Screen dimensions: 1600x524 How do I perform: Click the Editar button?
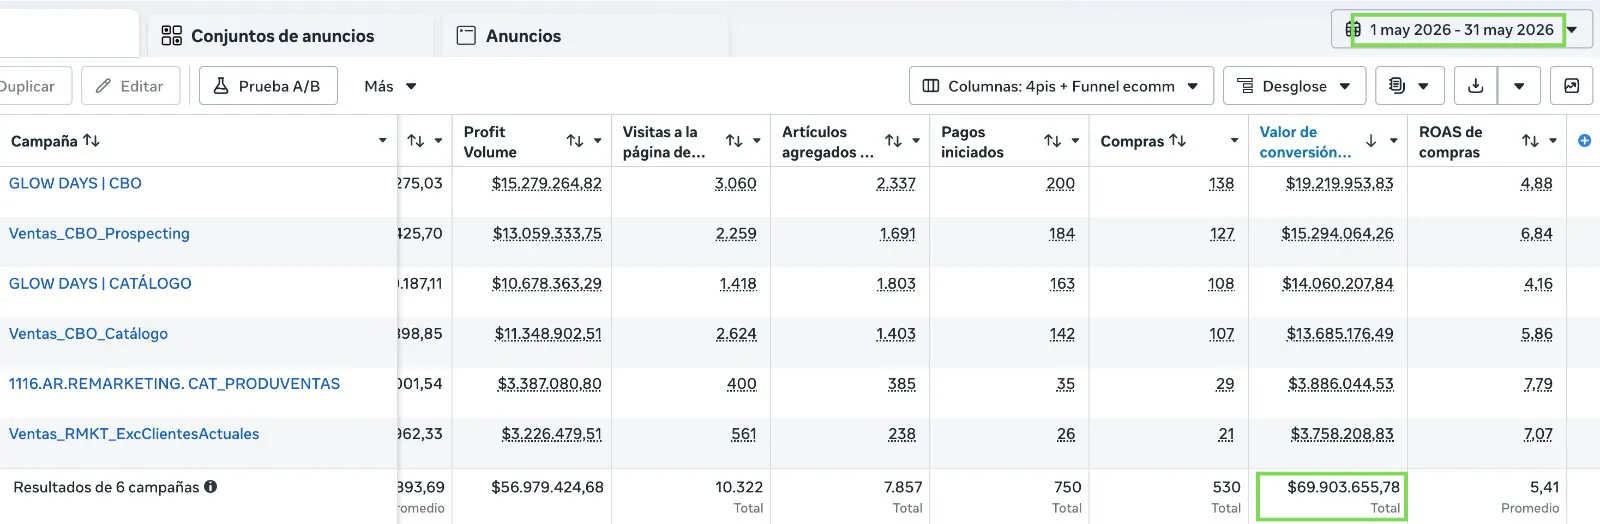pos(130,86)
